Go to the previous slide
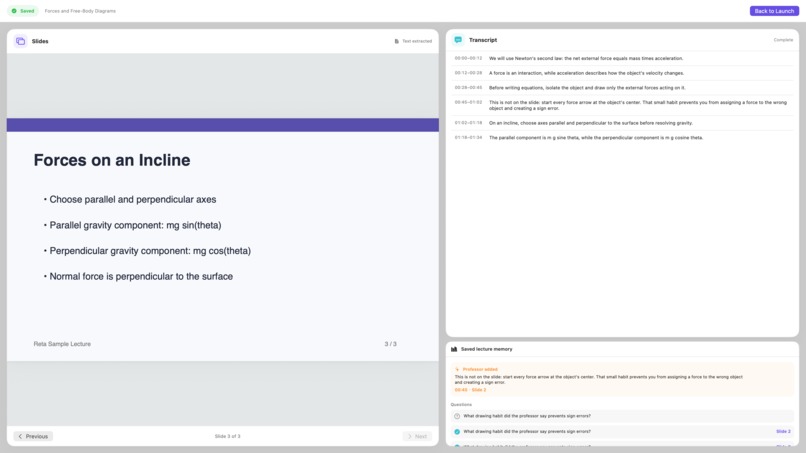806x453 pixels. (33, 436)
